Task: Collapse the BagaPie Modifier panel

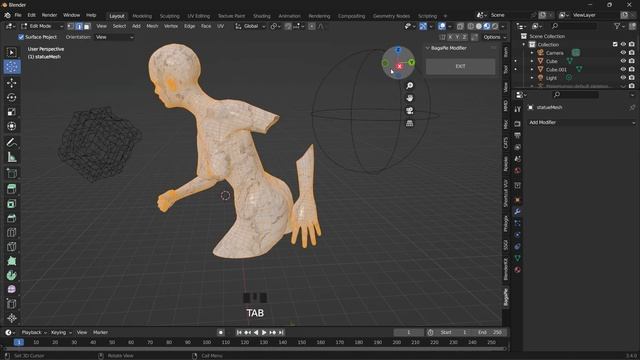Action: [428, 48]
